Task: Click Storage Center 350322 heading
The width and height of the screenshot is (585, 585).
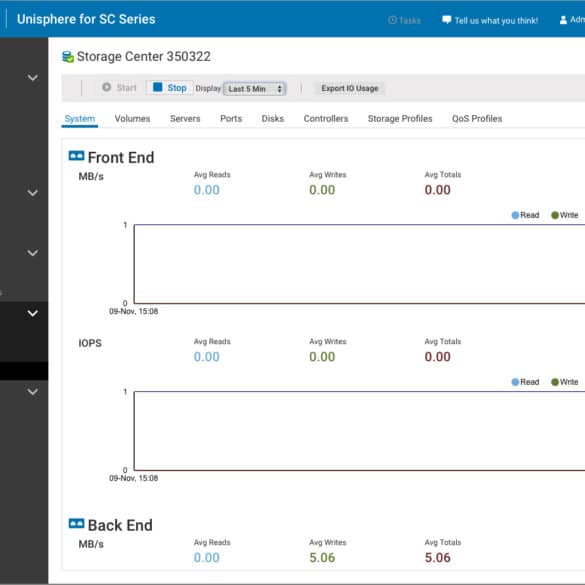Action: point(144,57)
